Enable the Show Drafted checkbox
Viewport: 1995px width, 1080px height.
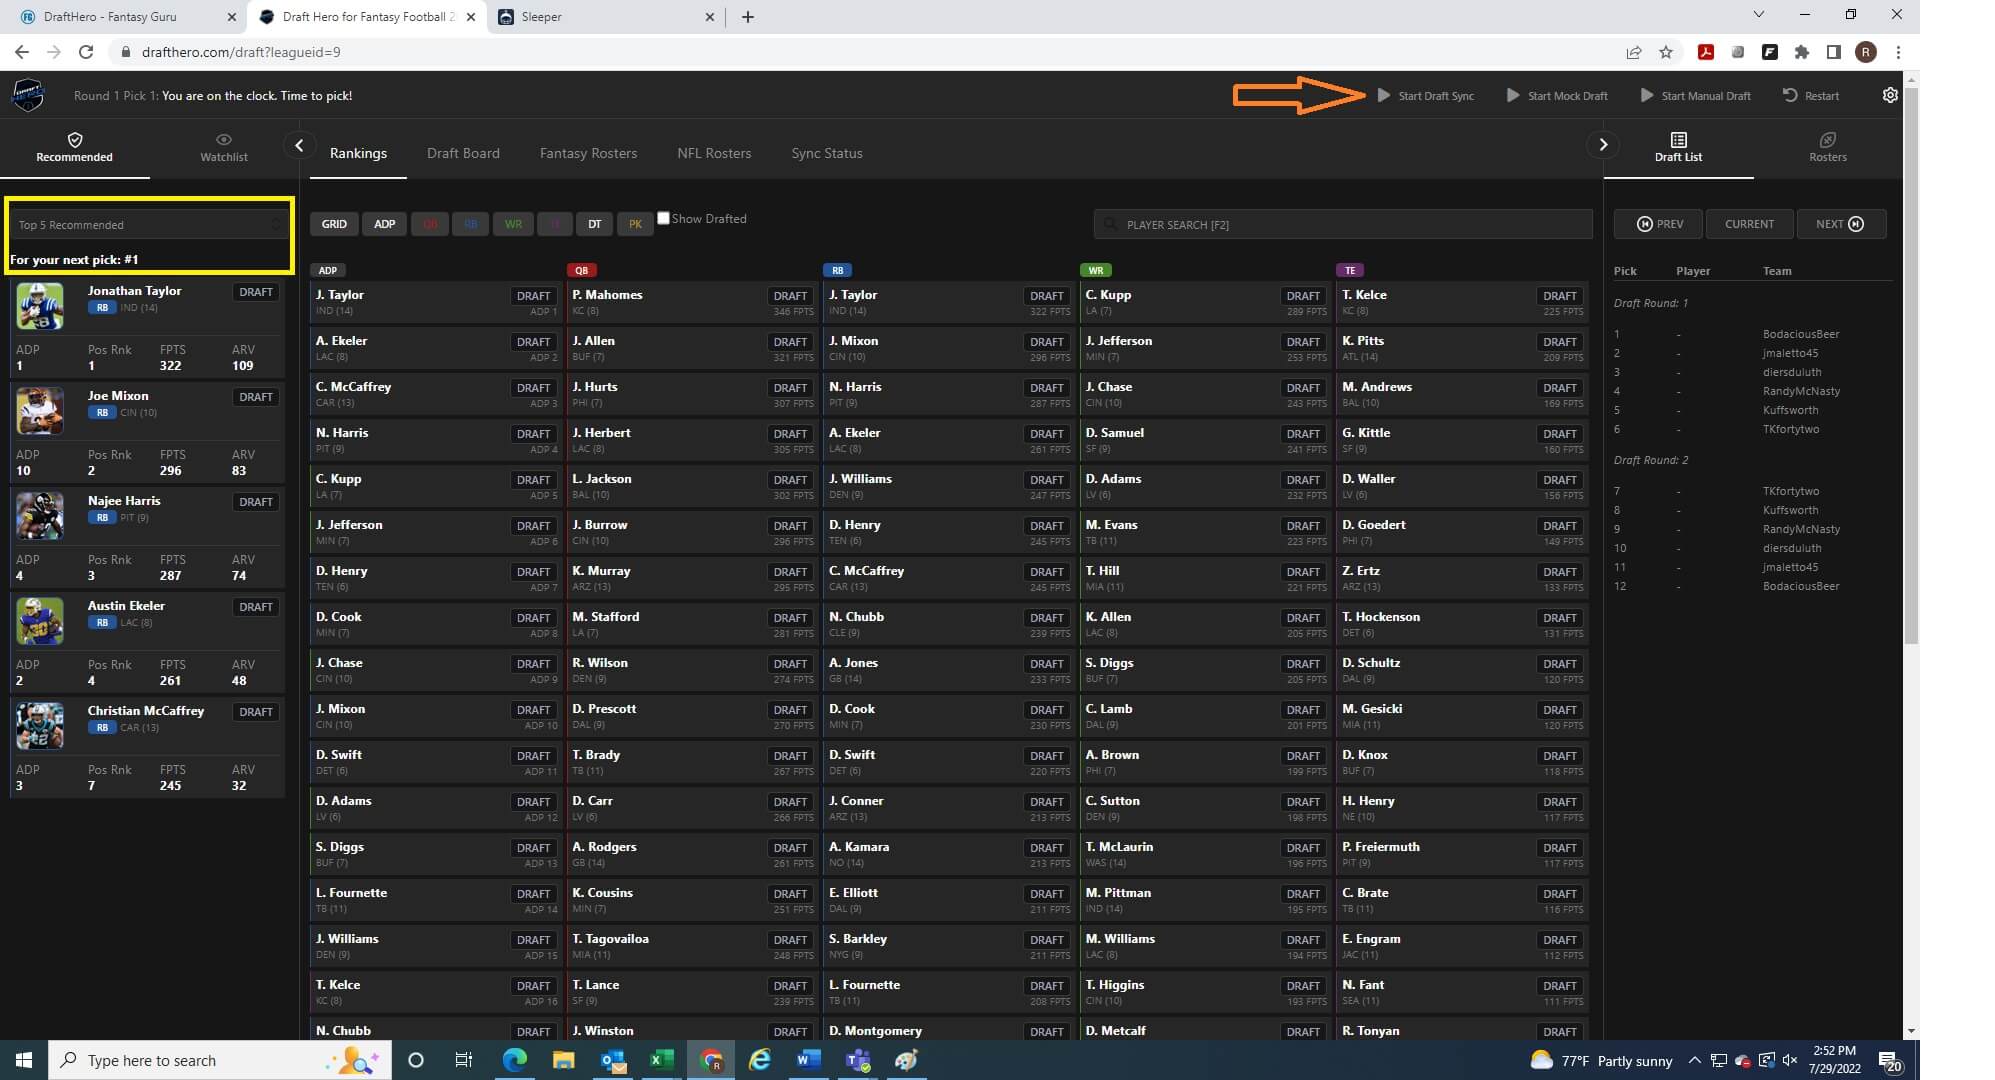[663, 218]
